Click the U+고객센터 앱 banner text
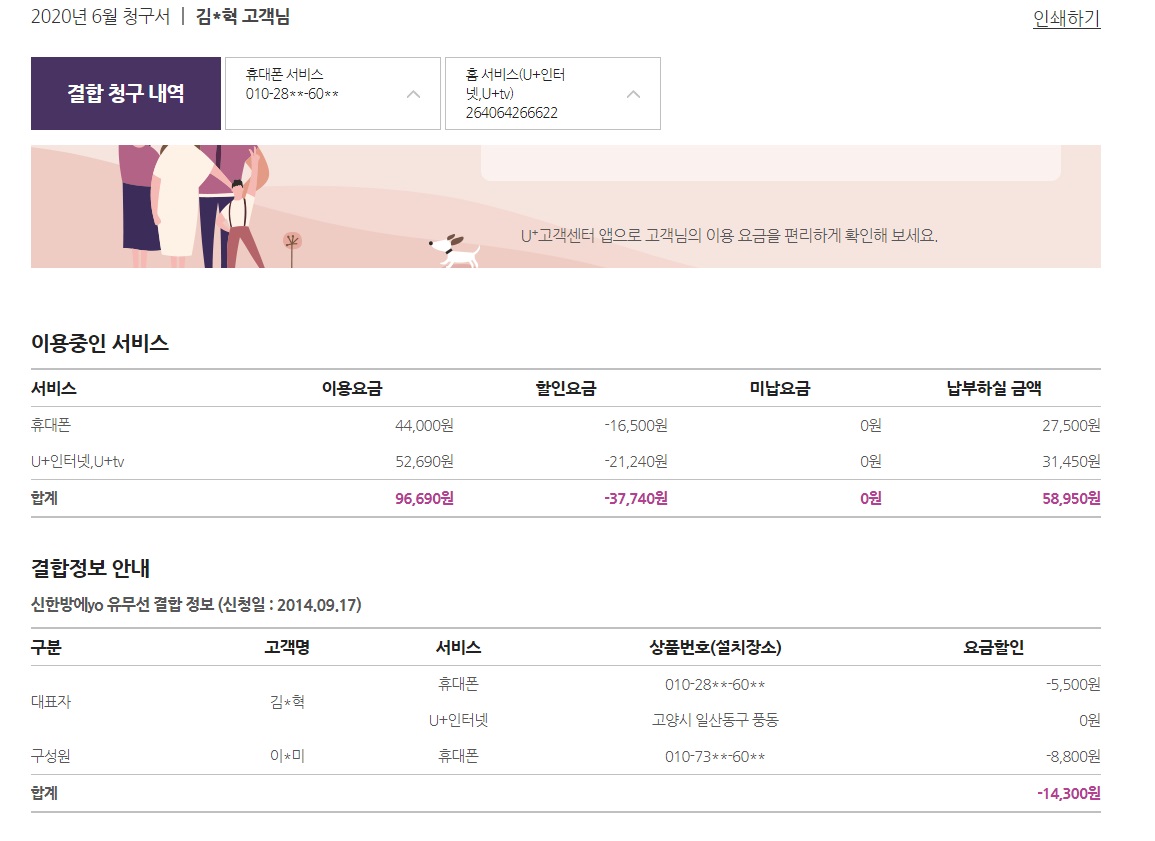The height and width of the screenshot is (841, 1155). 729,236
